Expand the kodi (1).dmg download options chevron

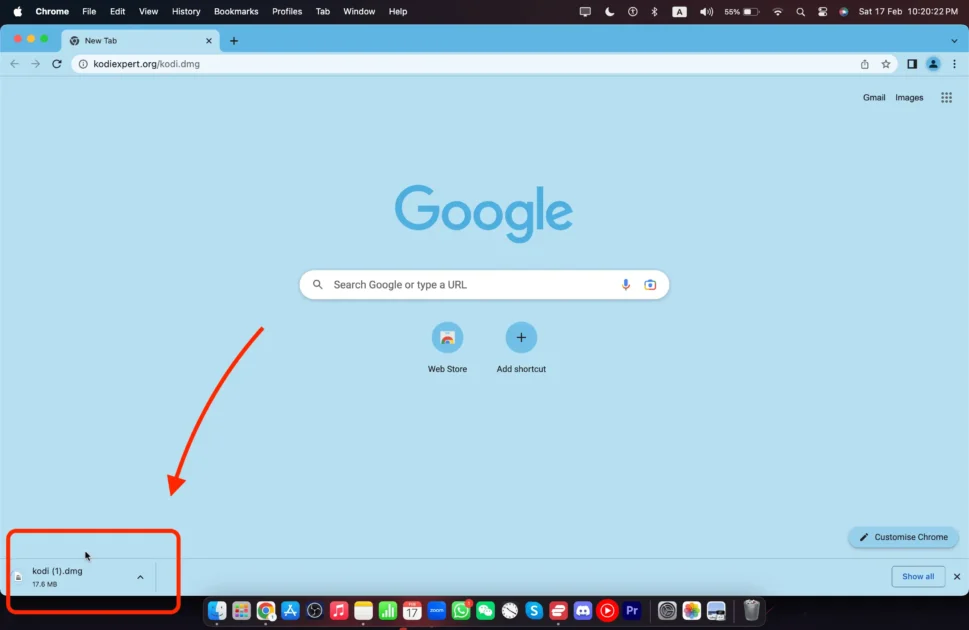click(x=140, y=577)
